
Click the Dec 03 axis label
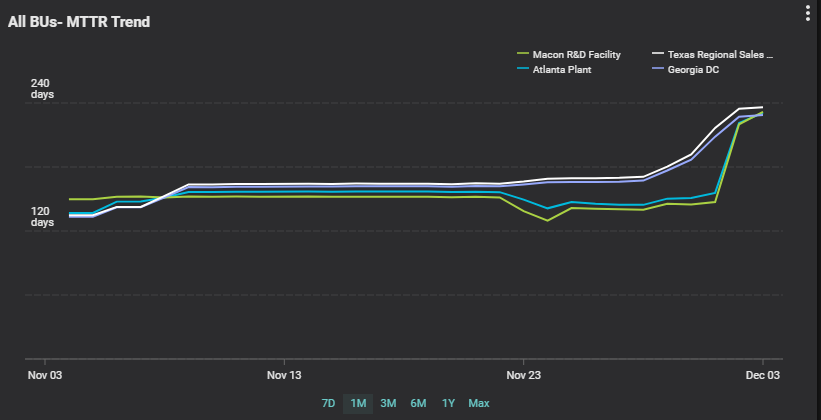tap(762, 375)
